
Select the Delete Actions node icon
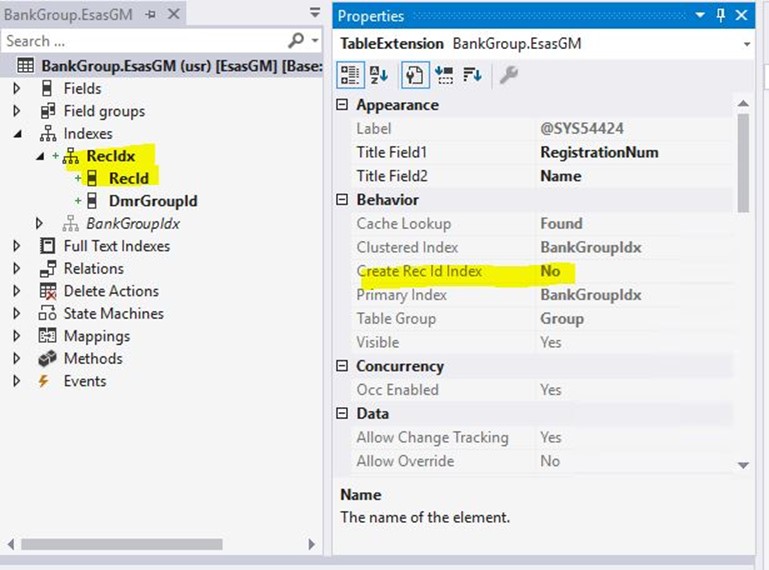pos(48,291)
